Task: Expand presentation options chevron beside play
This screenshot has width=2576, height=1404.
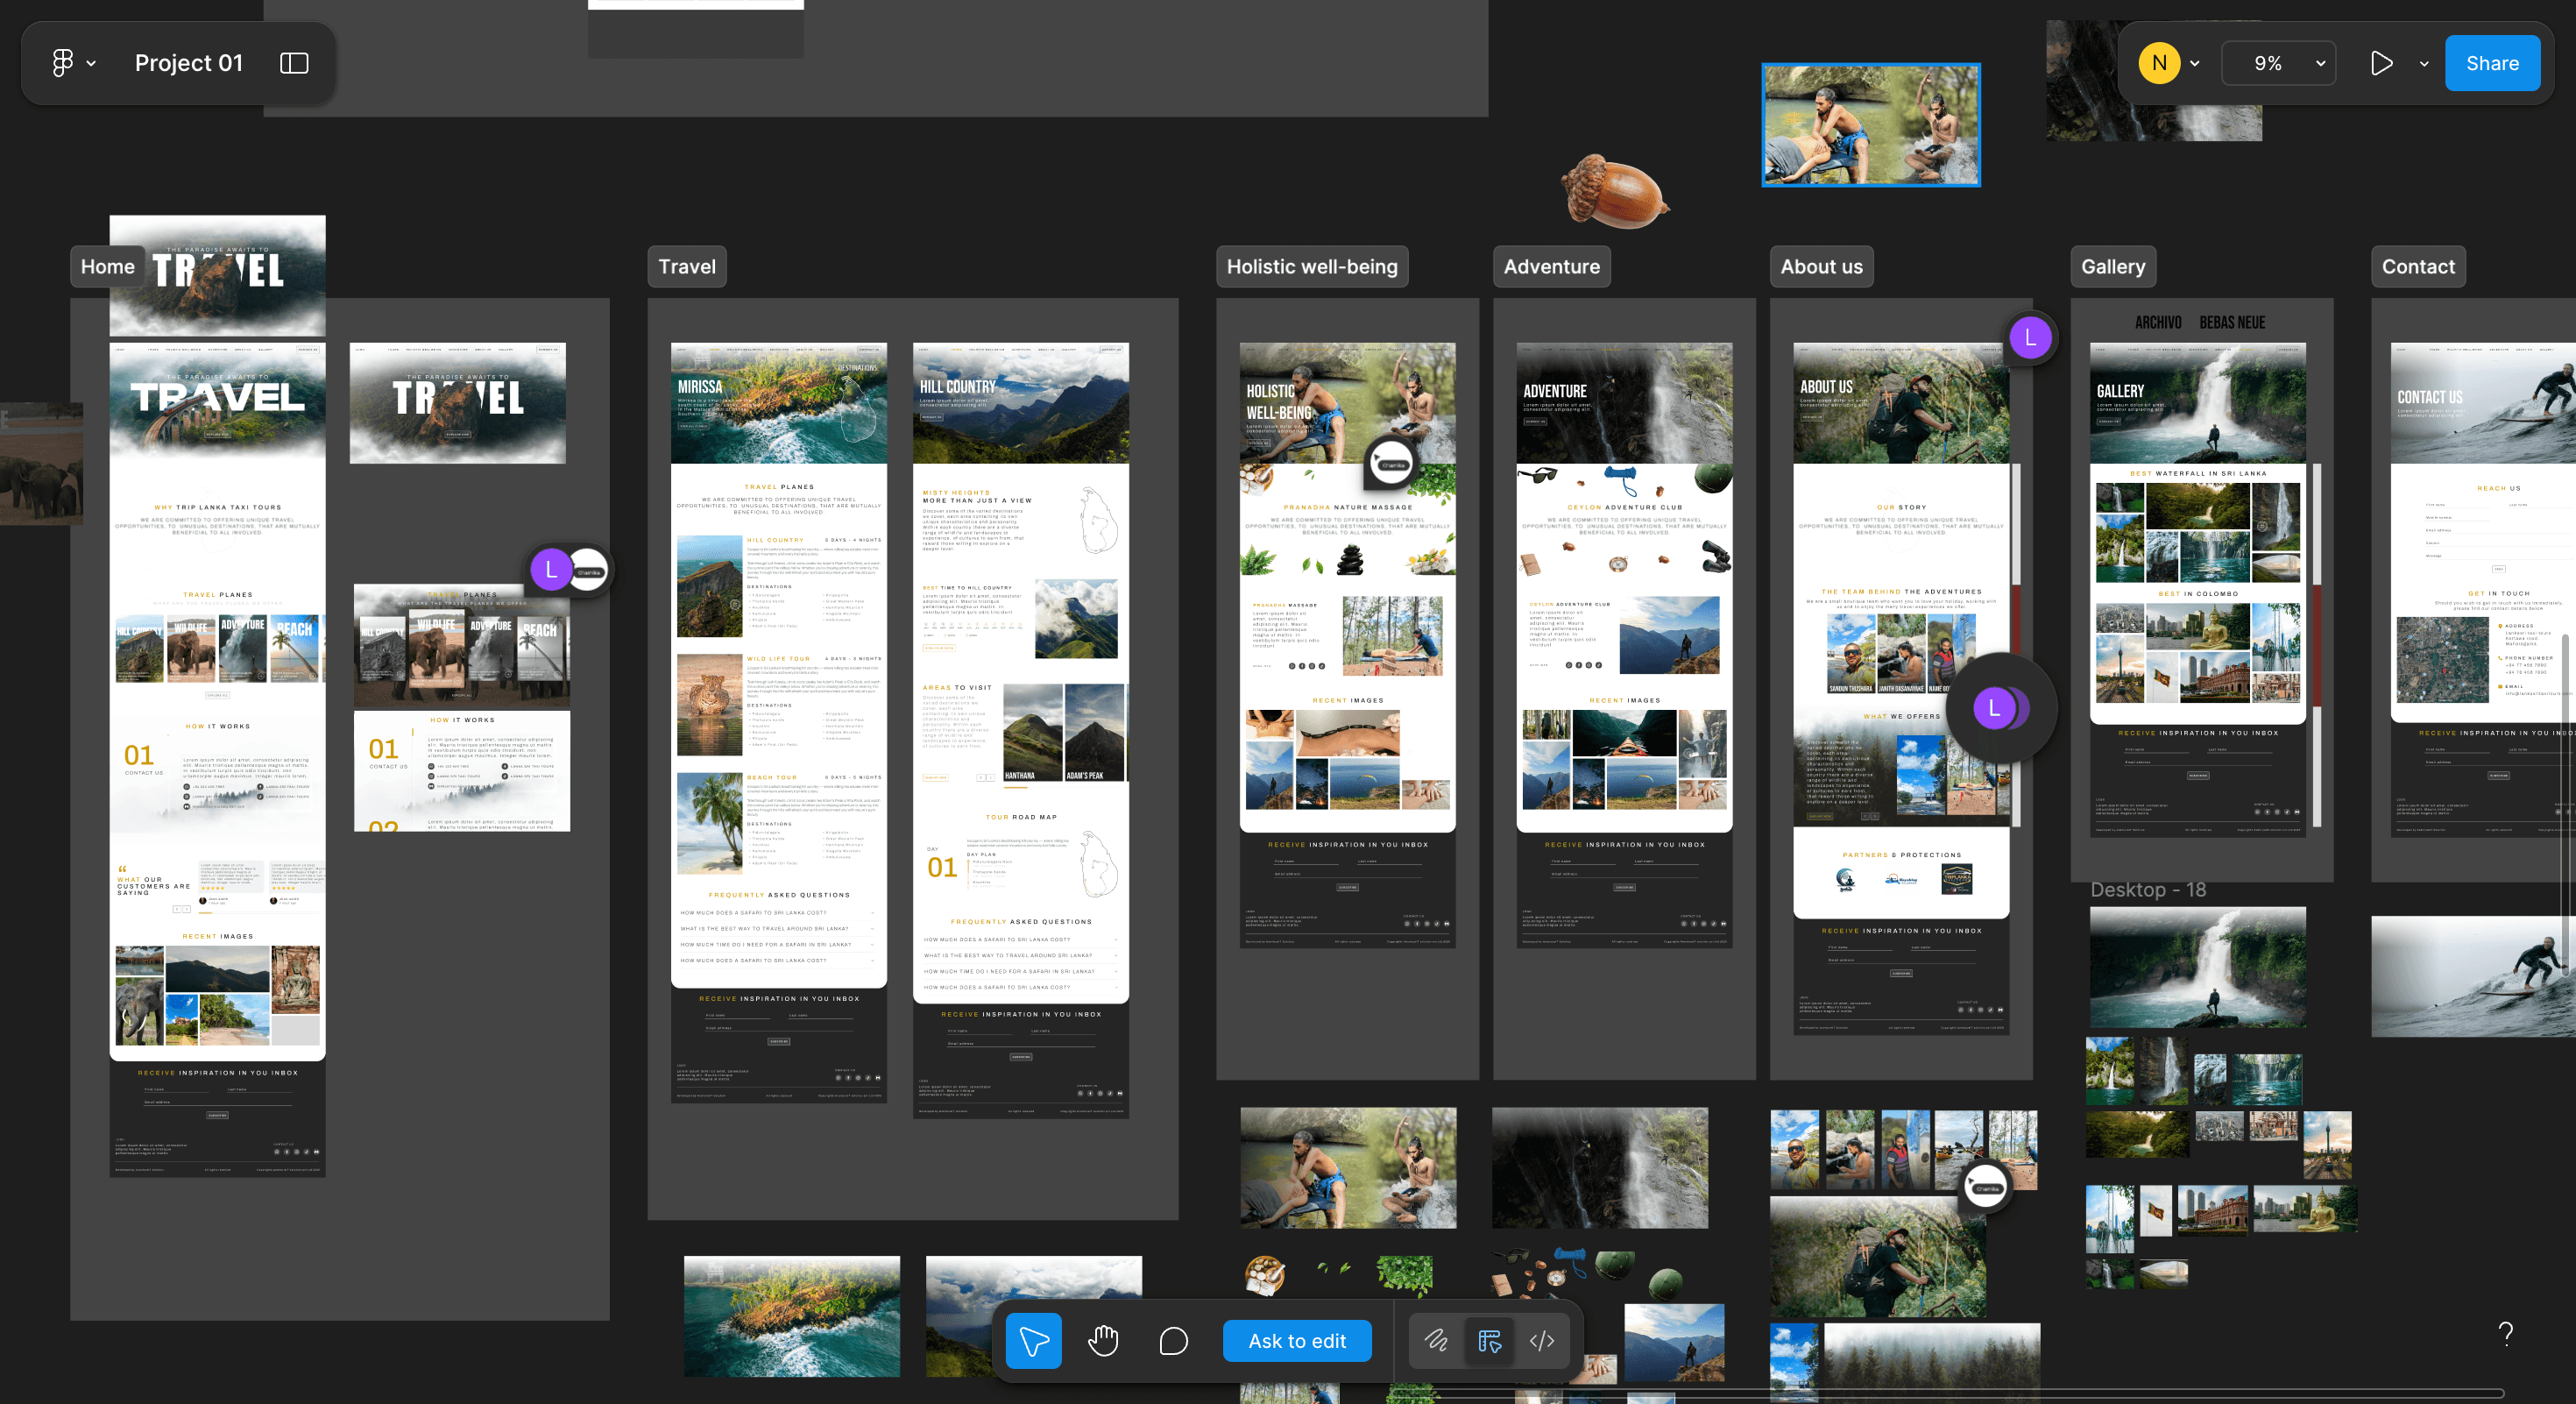Action: [2424, 64]
